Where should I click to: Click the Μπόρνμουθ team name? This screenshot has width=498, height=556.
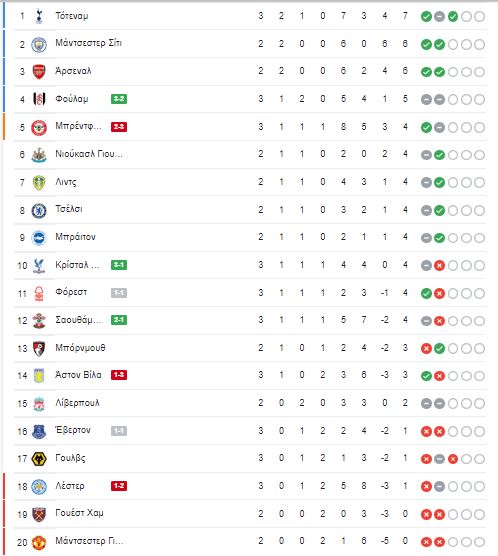[81, 348]
